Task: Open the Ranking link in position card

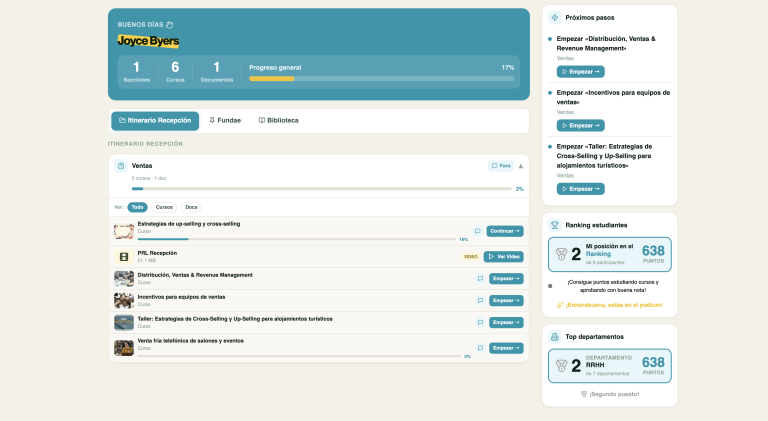Action: click(x=598, y=254)
